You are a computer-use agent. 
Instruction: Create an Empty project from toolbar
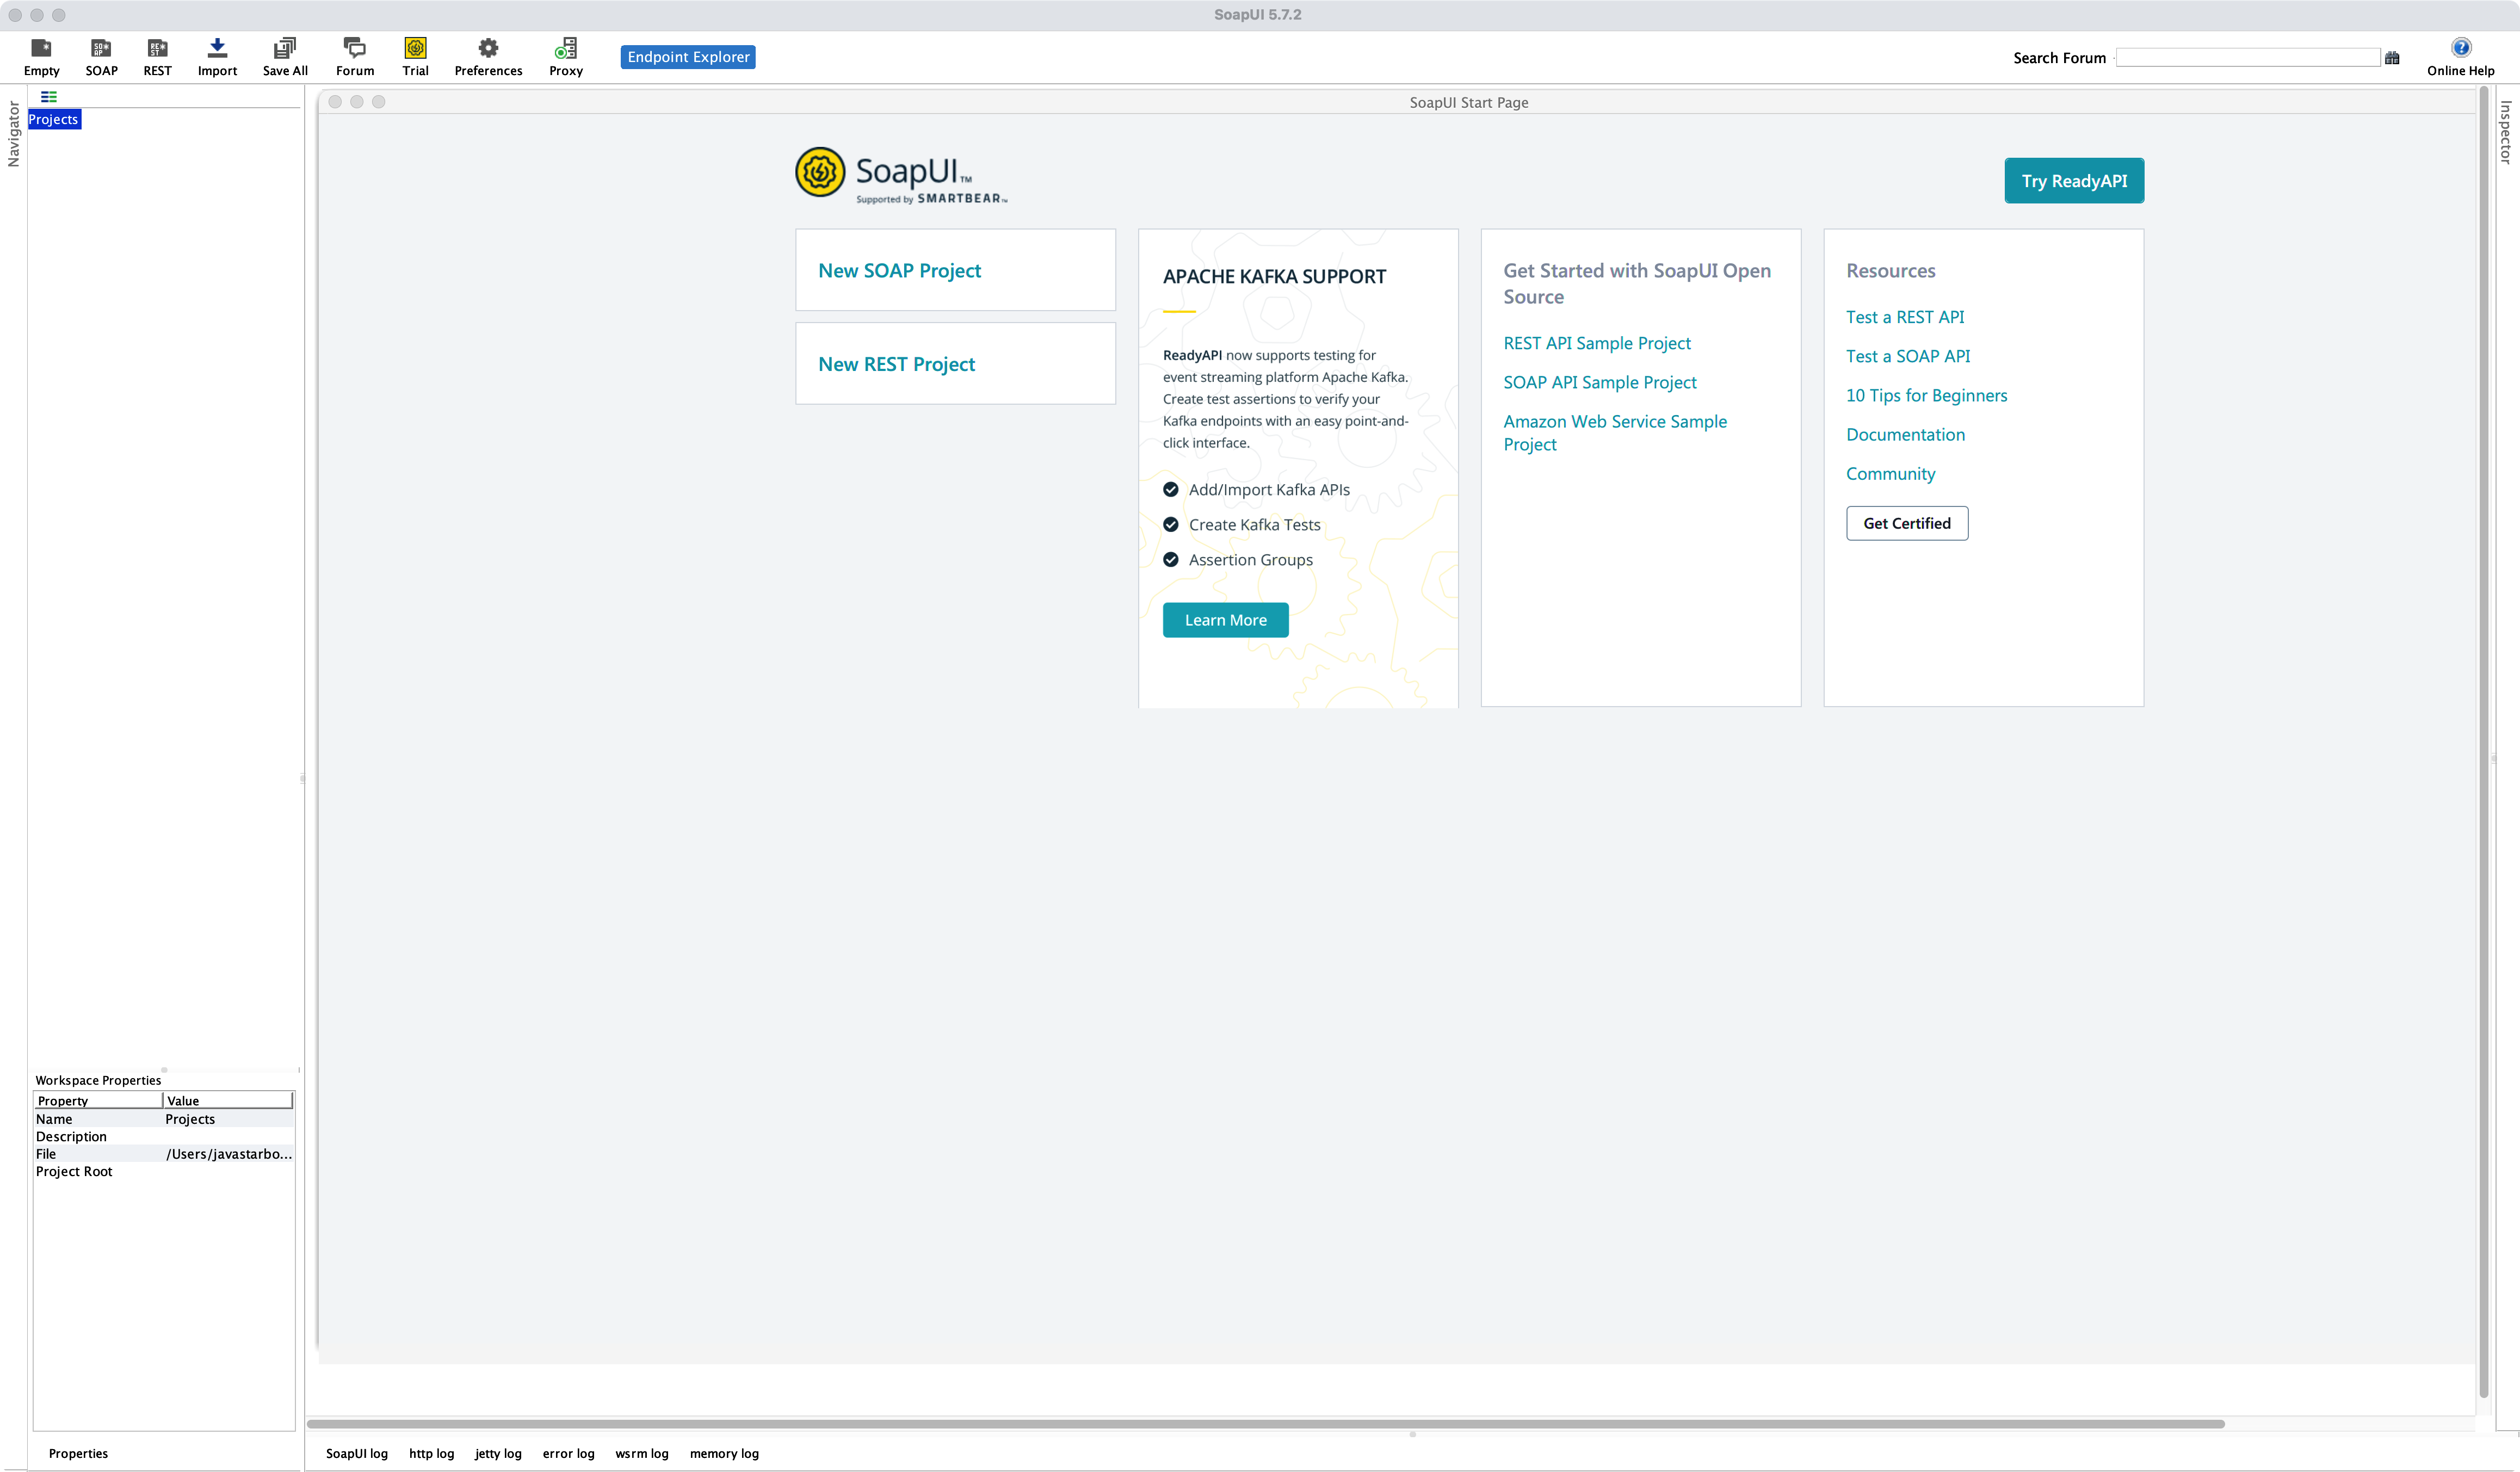41,57
